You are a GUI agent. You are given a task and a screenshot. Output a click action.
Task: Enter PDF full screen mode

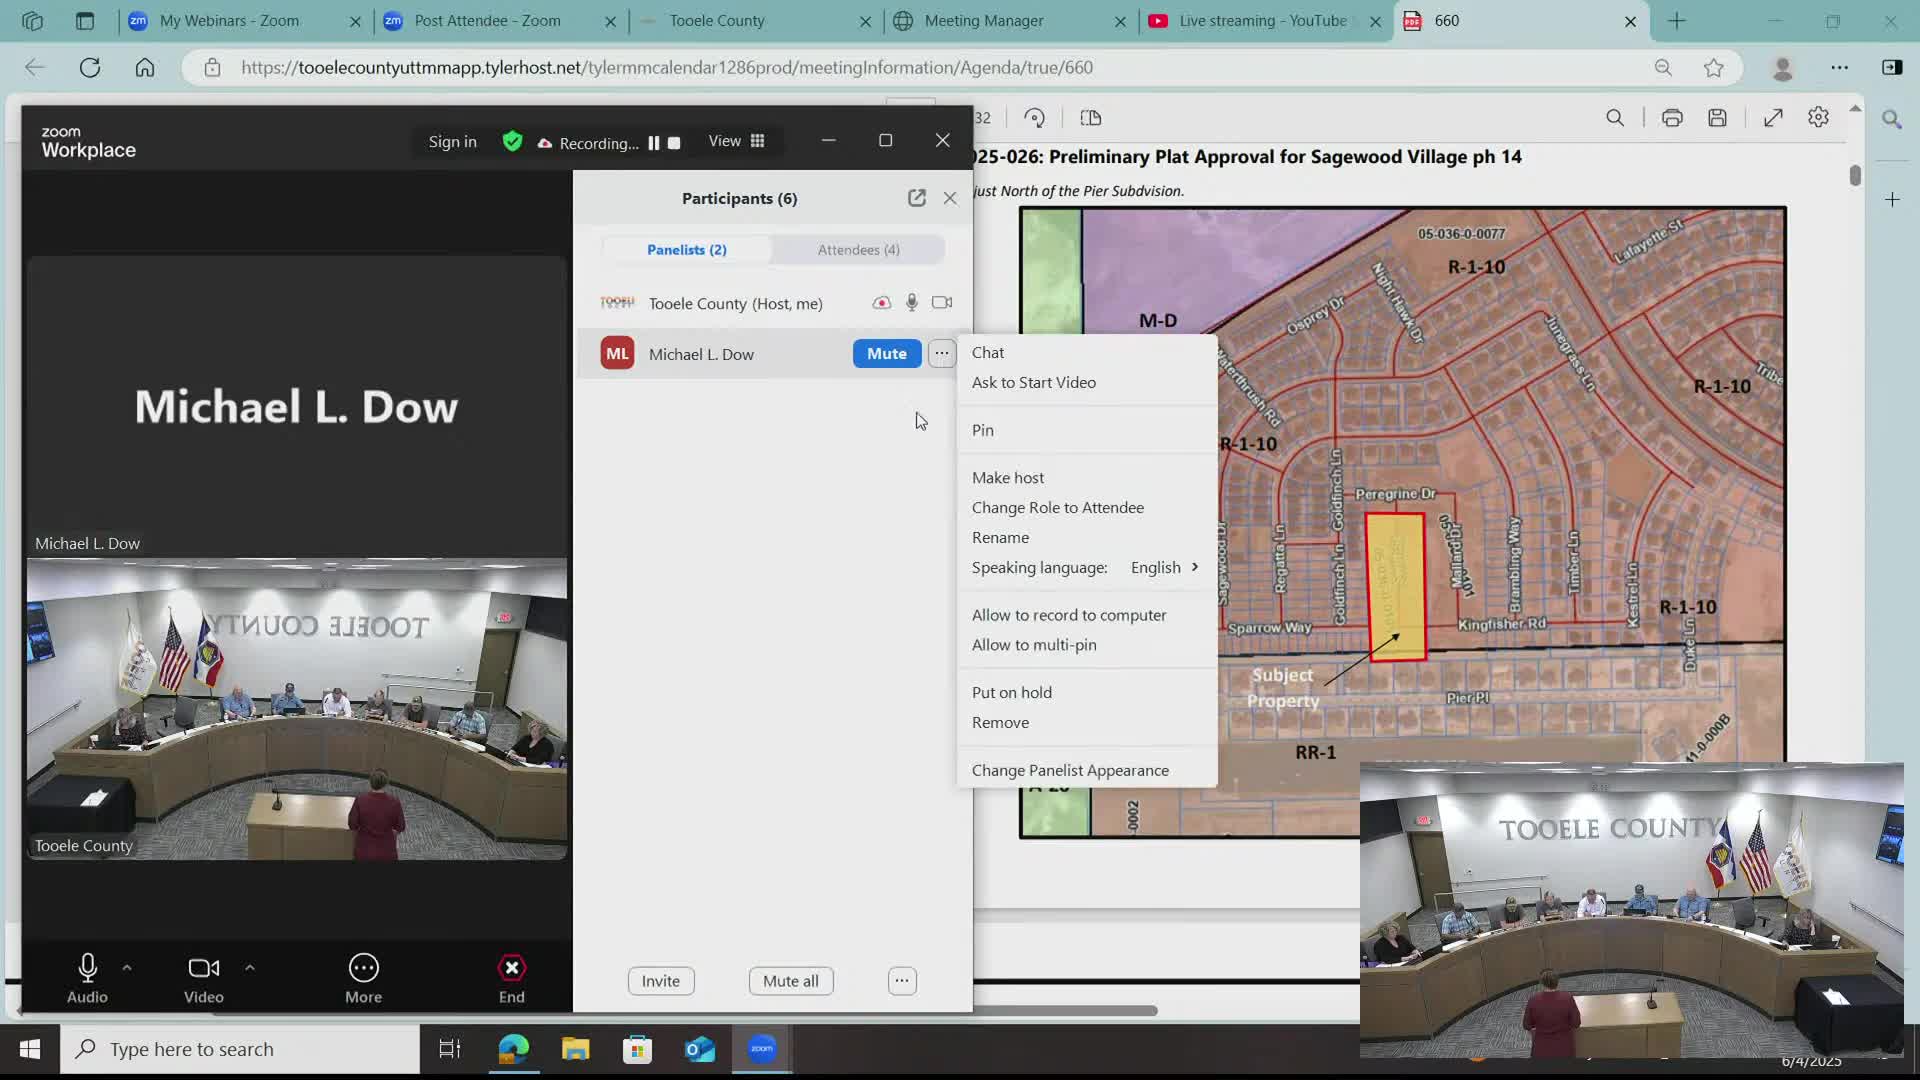[1773, 118]
